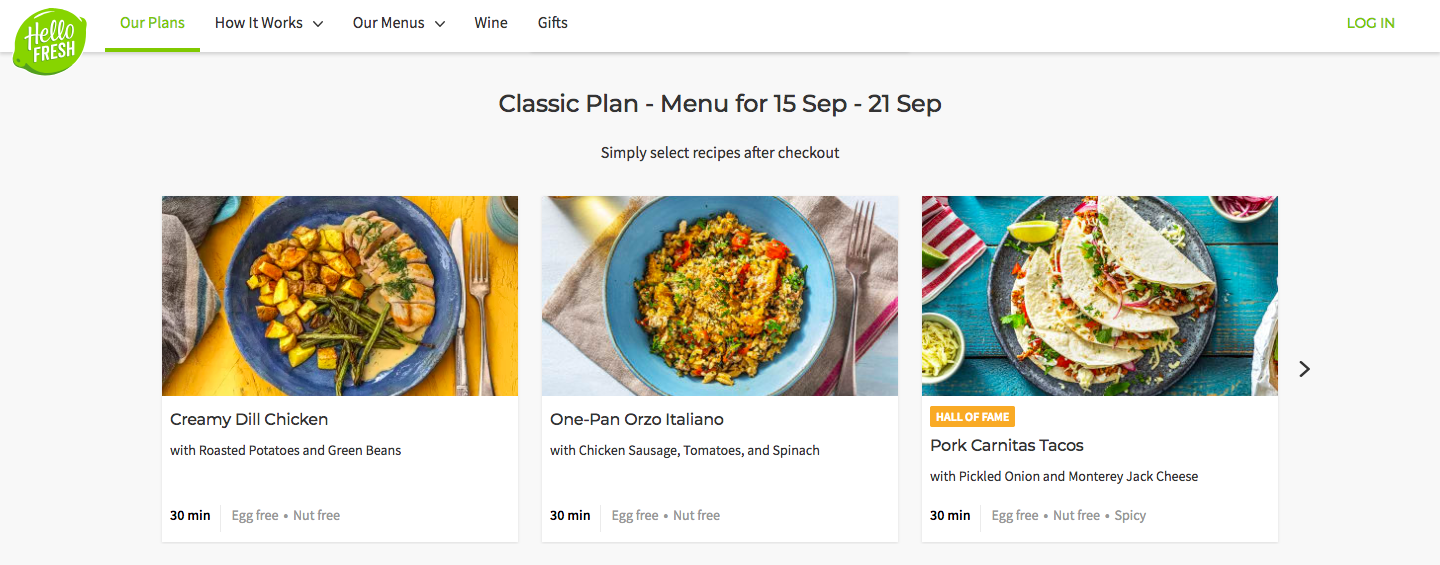
Task: Click subtitle with Chicken Sausage, Tomatoes, and Spinach
Action: pyautogui.click(x=685, y=451)
